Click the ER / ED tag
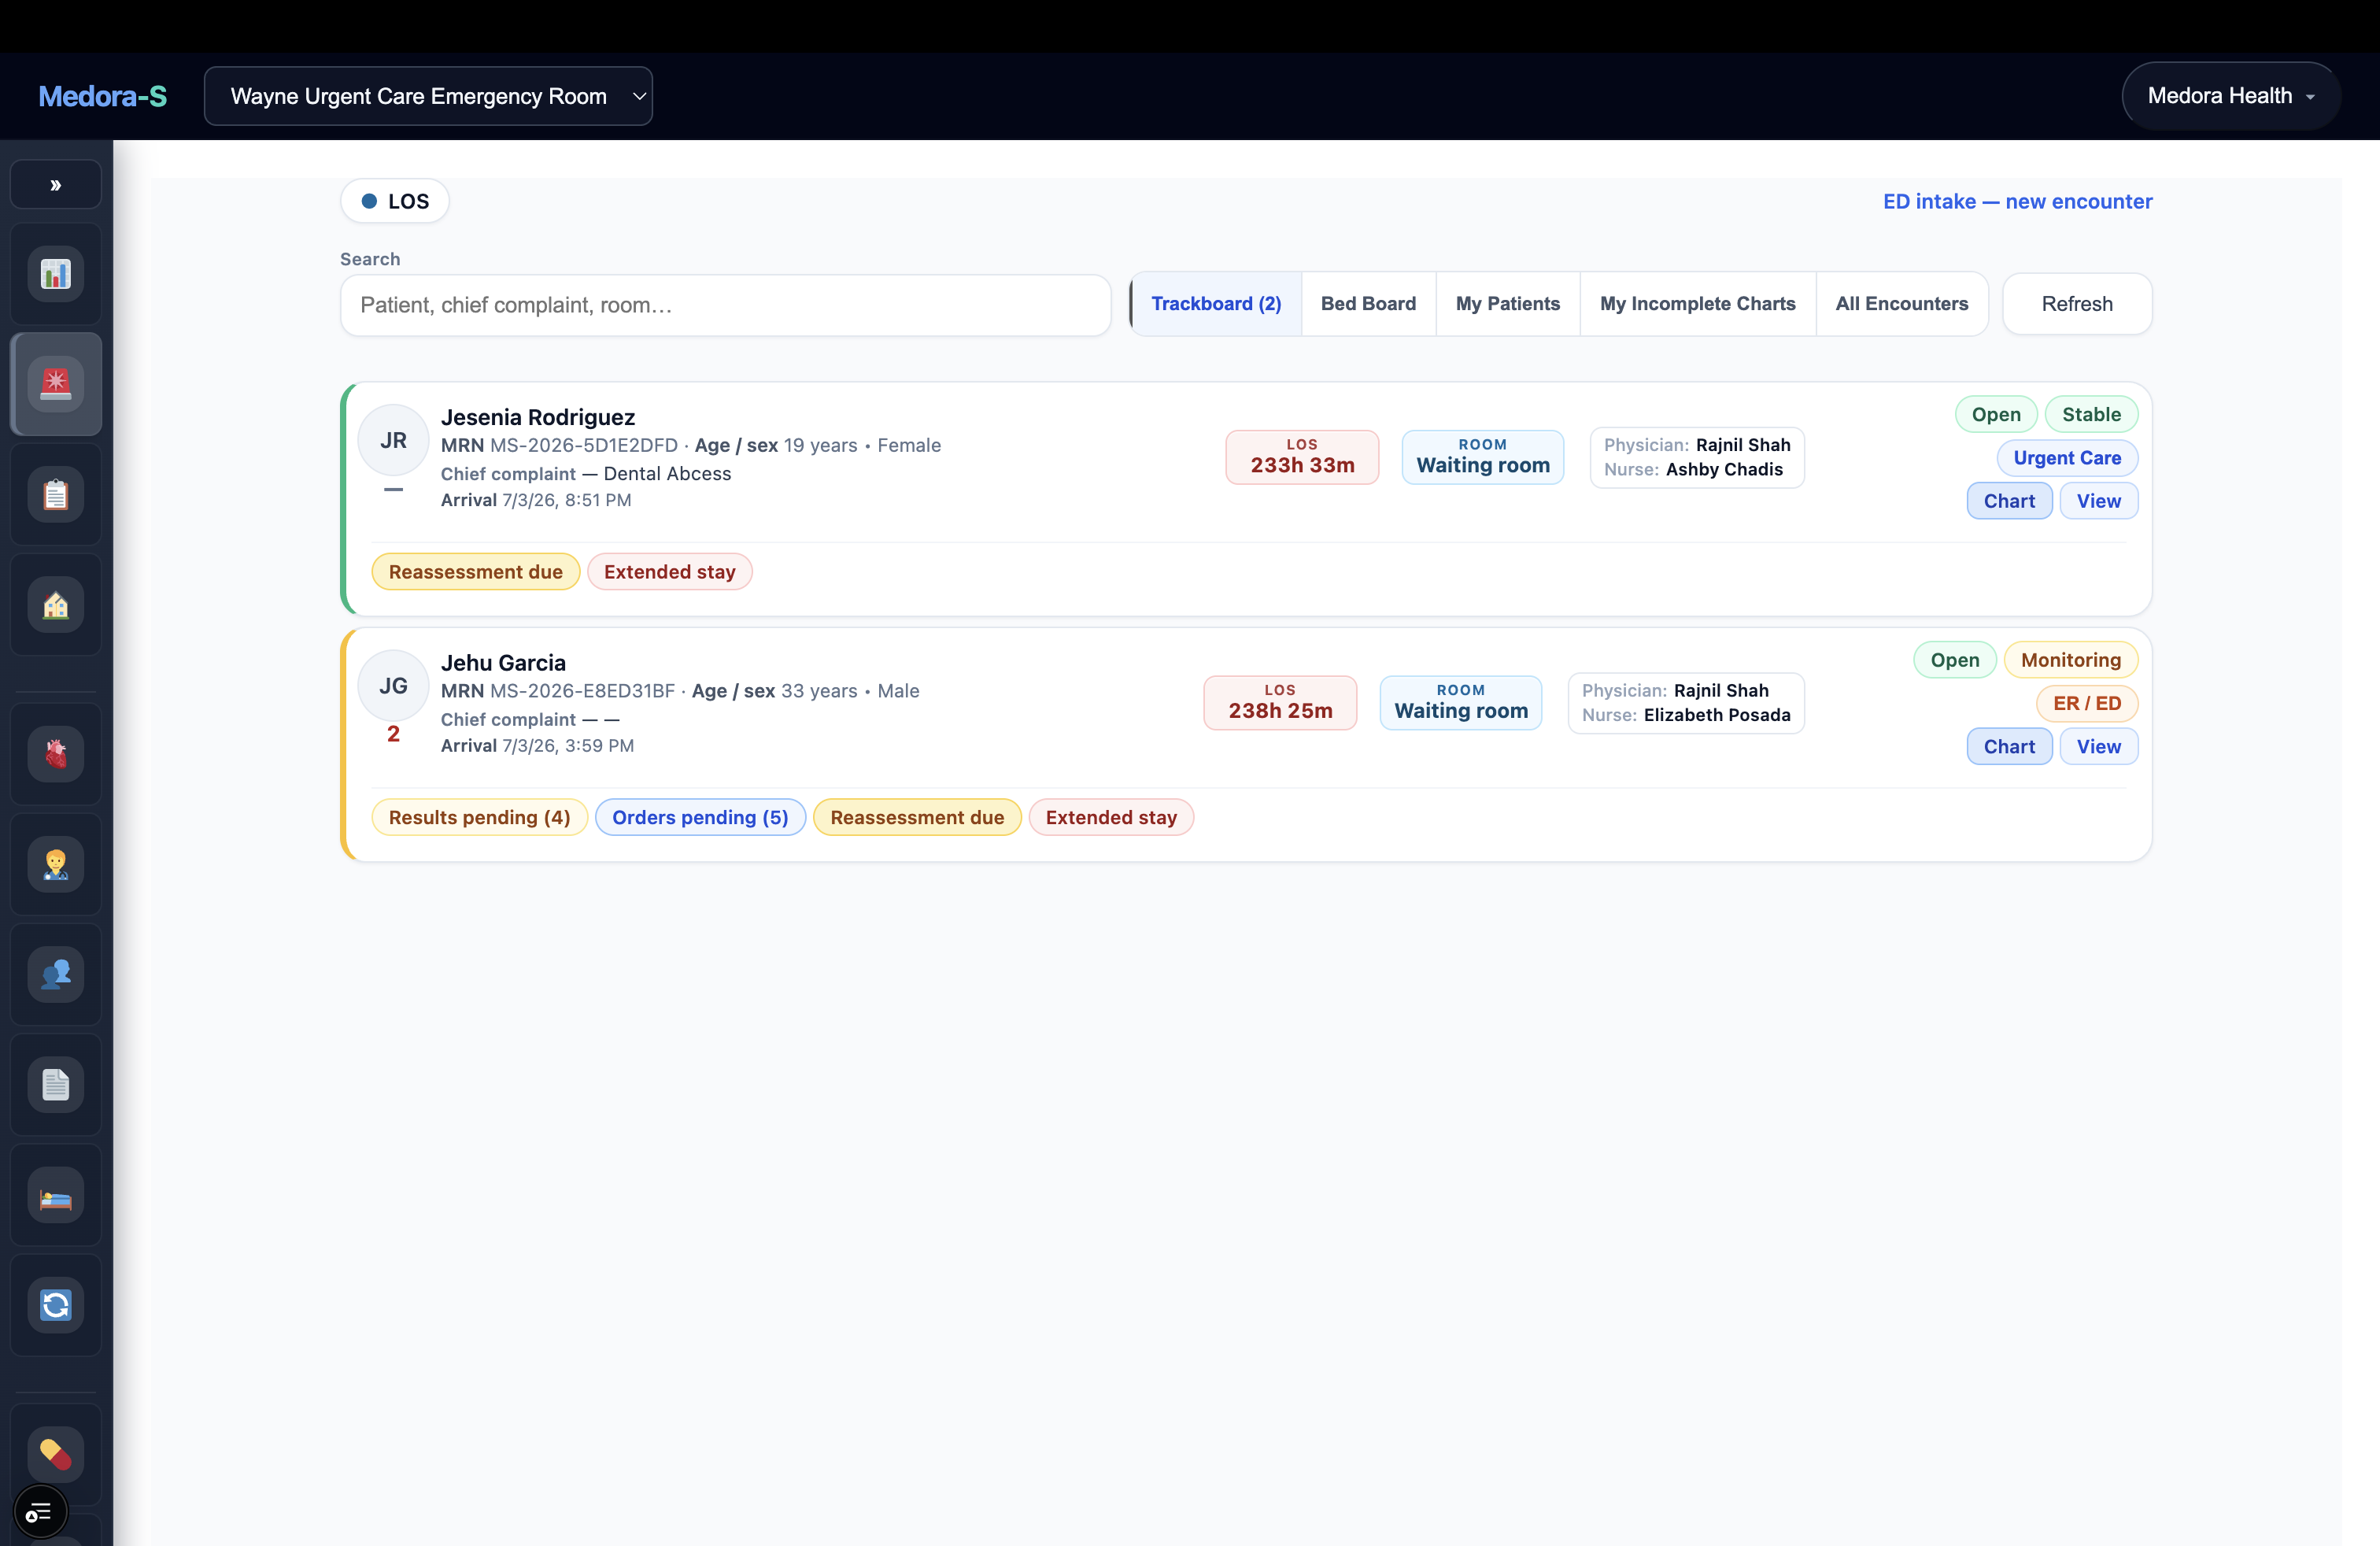This screenshot has height=1546, width=2380. (x=2087, y=704)
